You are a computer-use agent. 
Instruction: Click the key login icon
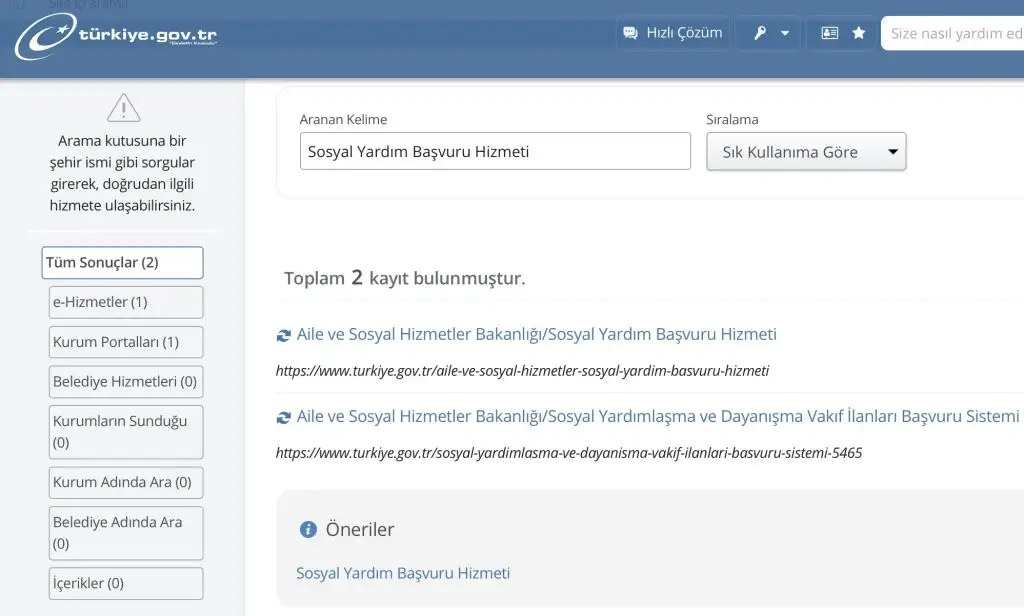[x=760, y=33]
